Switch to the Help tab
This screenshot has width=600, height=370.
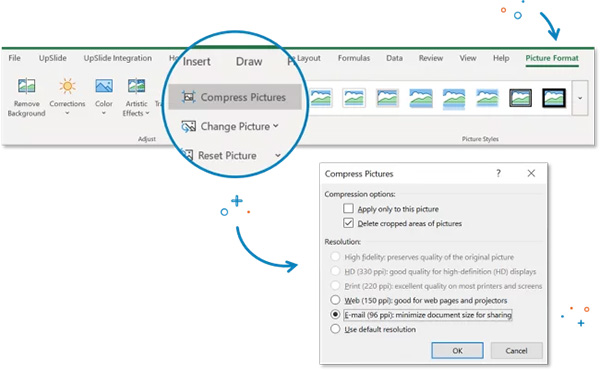point(501,58)
